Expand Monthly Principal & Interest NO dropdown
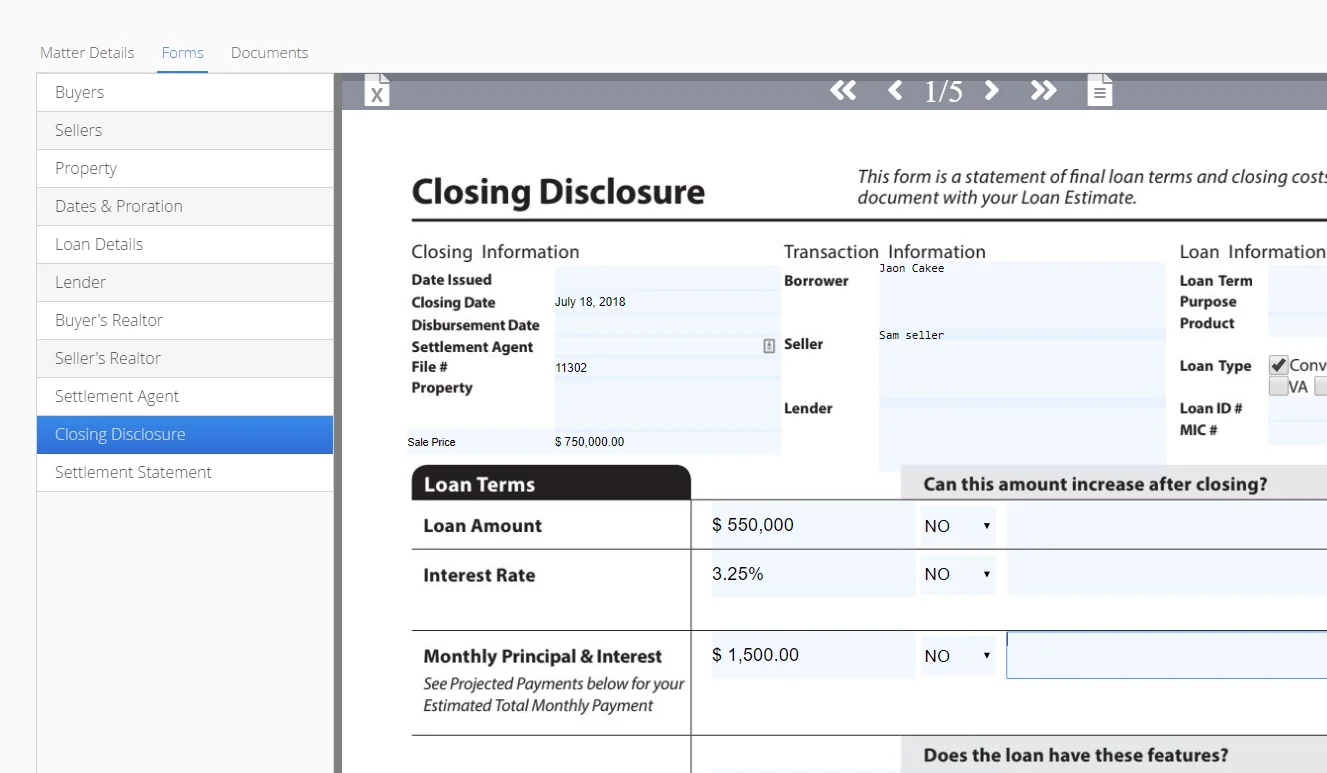This screenshot has height=773, width=1327. point(957,656)
